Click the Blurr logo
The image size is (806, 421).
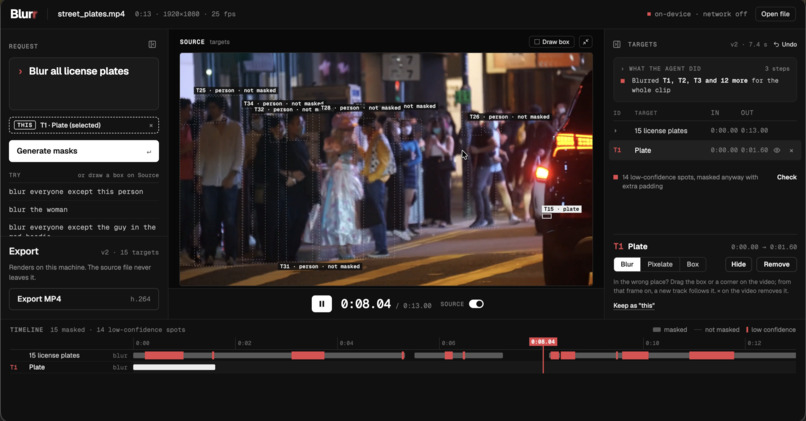click(x=24, y=14)
